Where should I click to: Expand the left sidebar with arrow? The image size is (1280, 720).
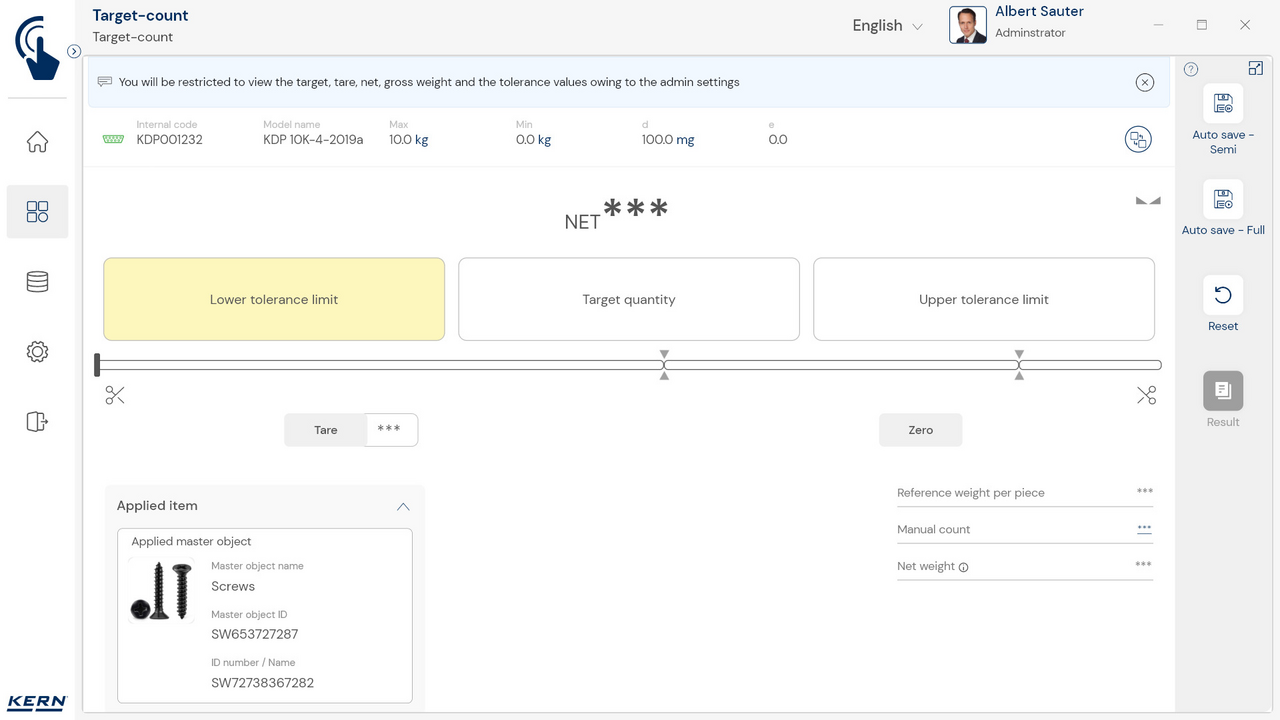(74, 51)
